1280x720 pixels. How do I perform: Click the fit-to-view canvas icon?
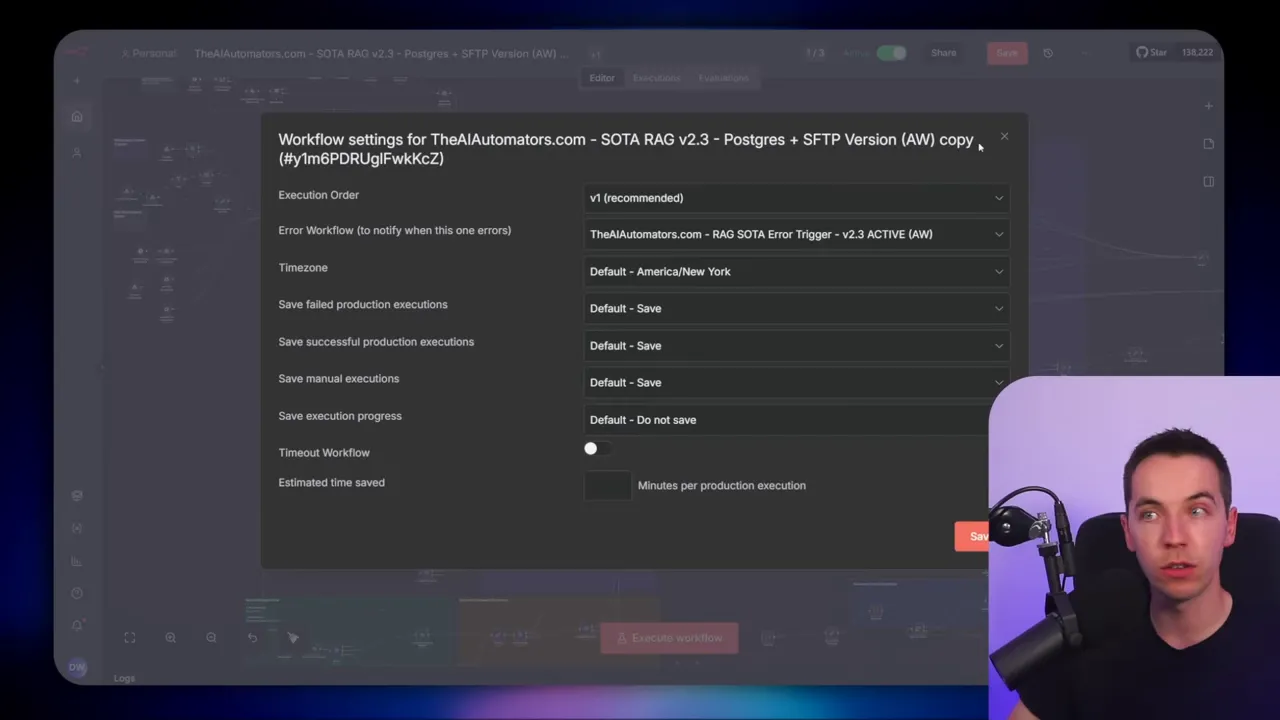130,638
